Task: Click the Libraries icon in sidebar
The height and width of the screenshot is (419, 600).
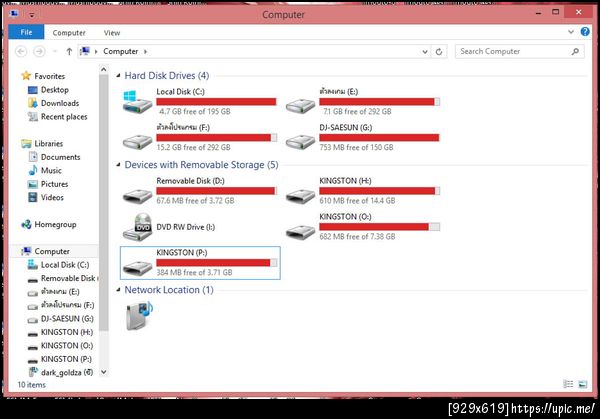Action: pyautogui.click(x=26, y=143)
